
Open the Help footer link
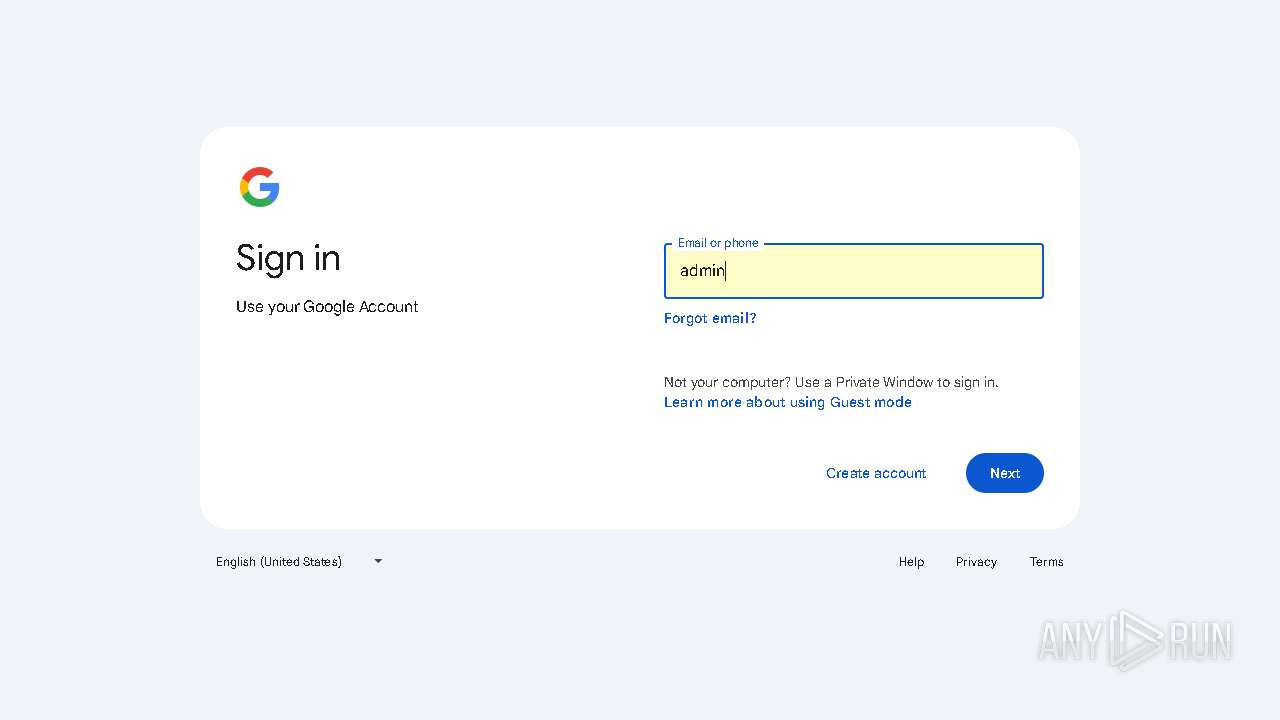click(x=911, y=562)
